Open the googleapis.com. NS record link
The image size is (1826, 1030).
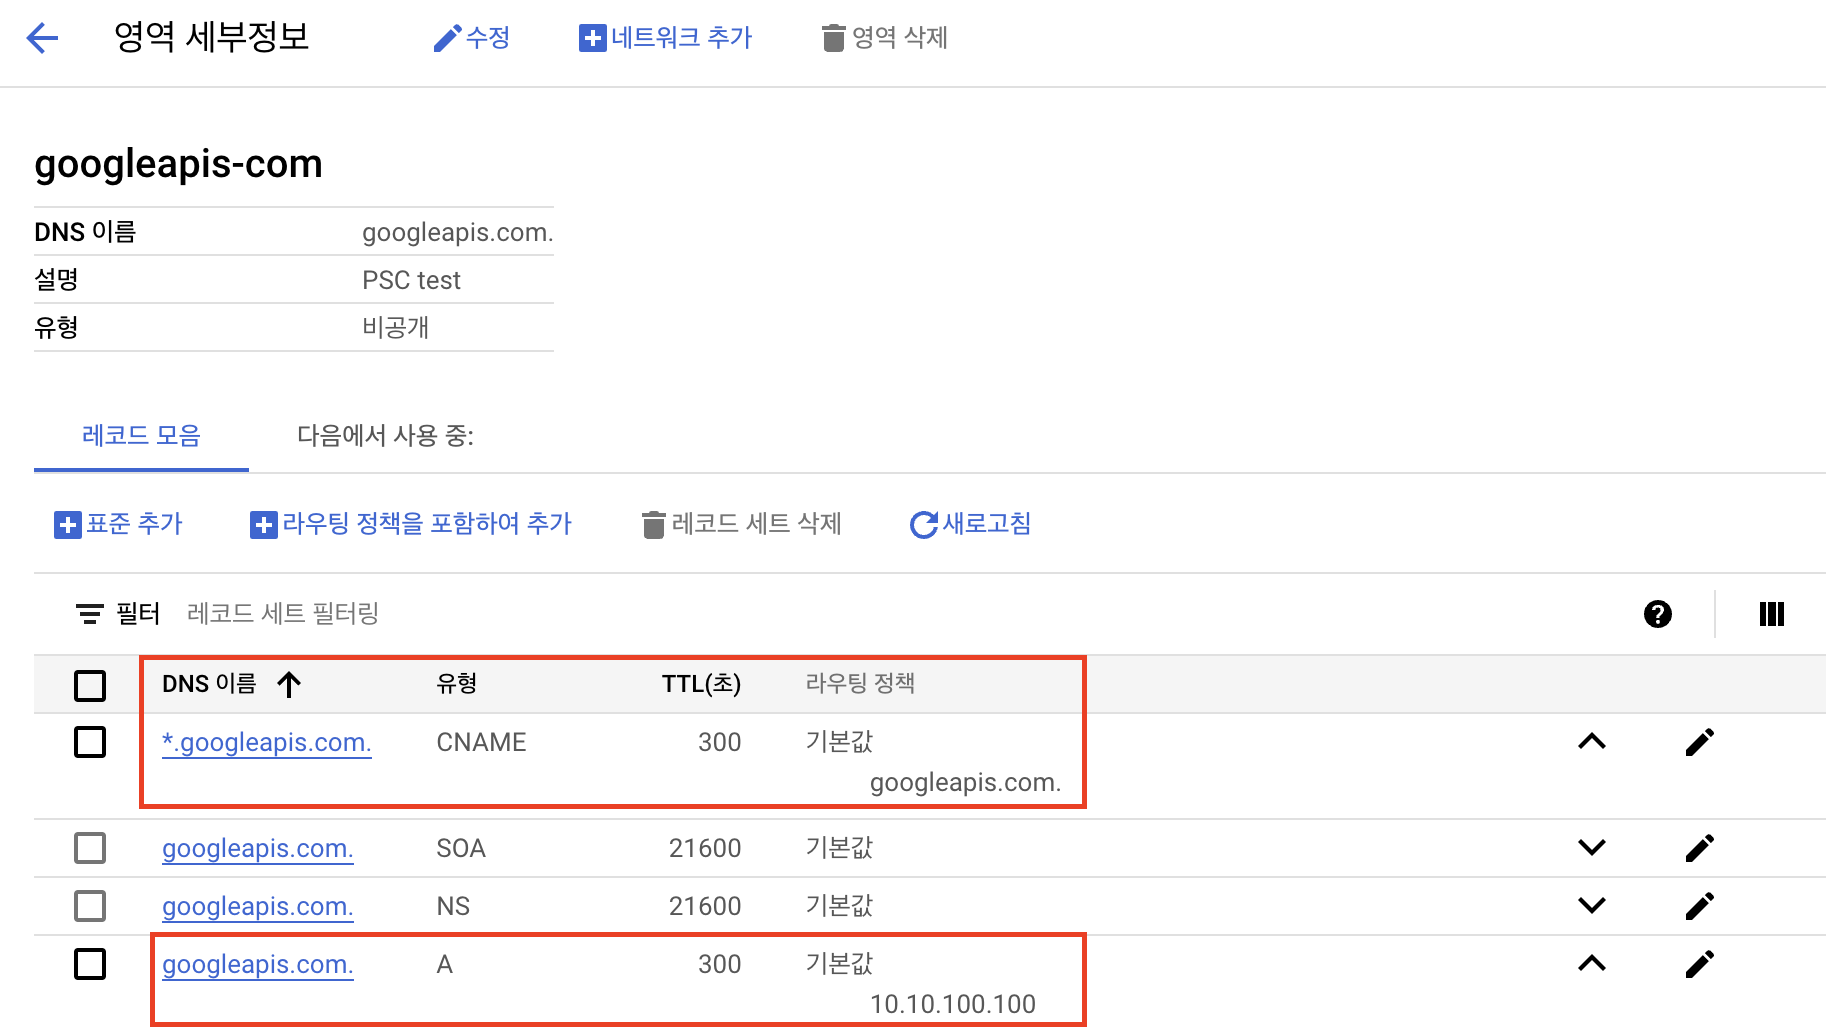pos(257,907)
